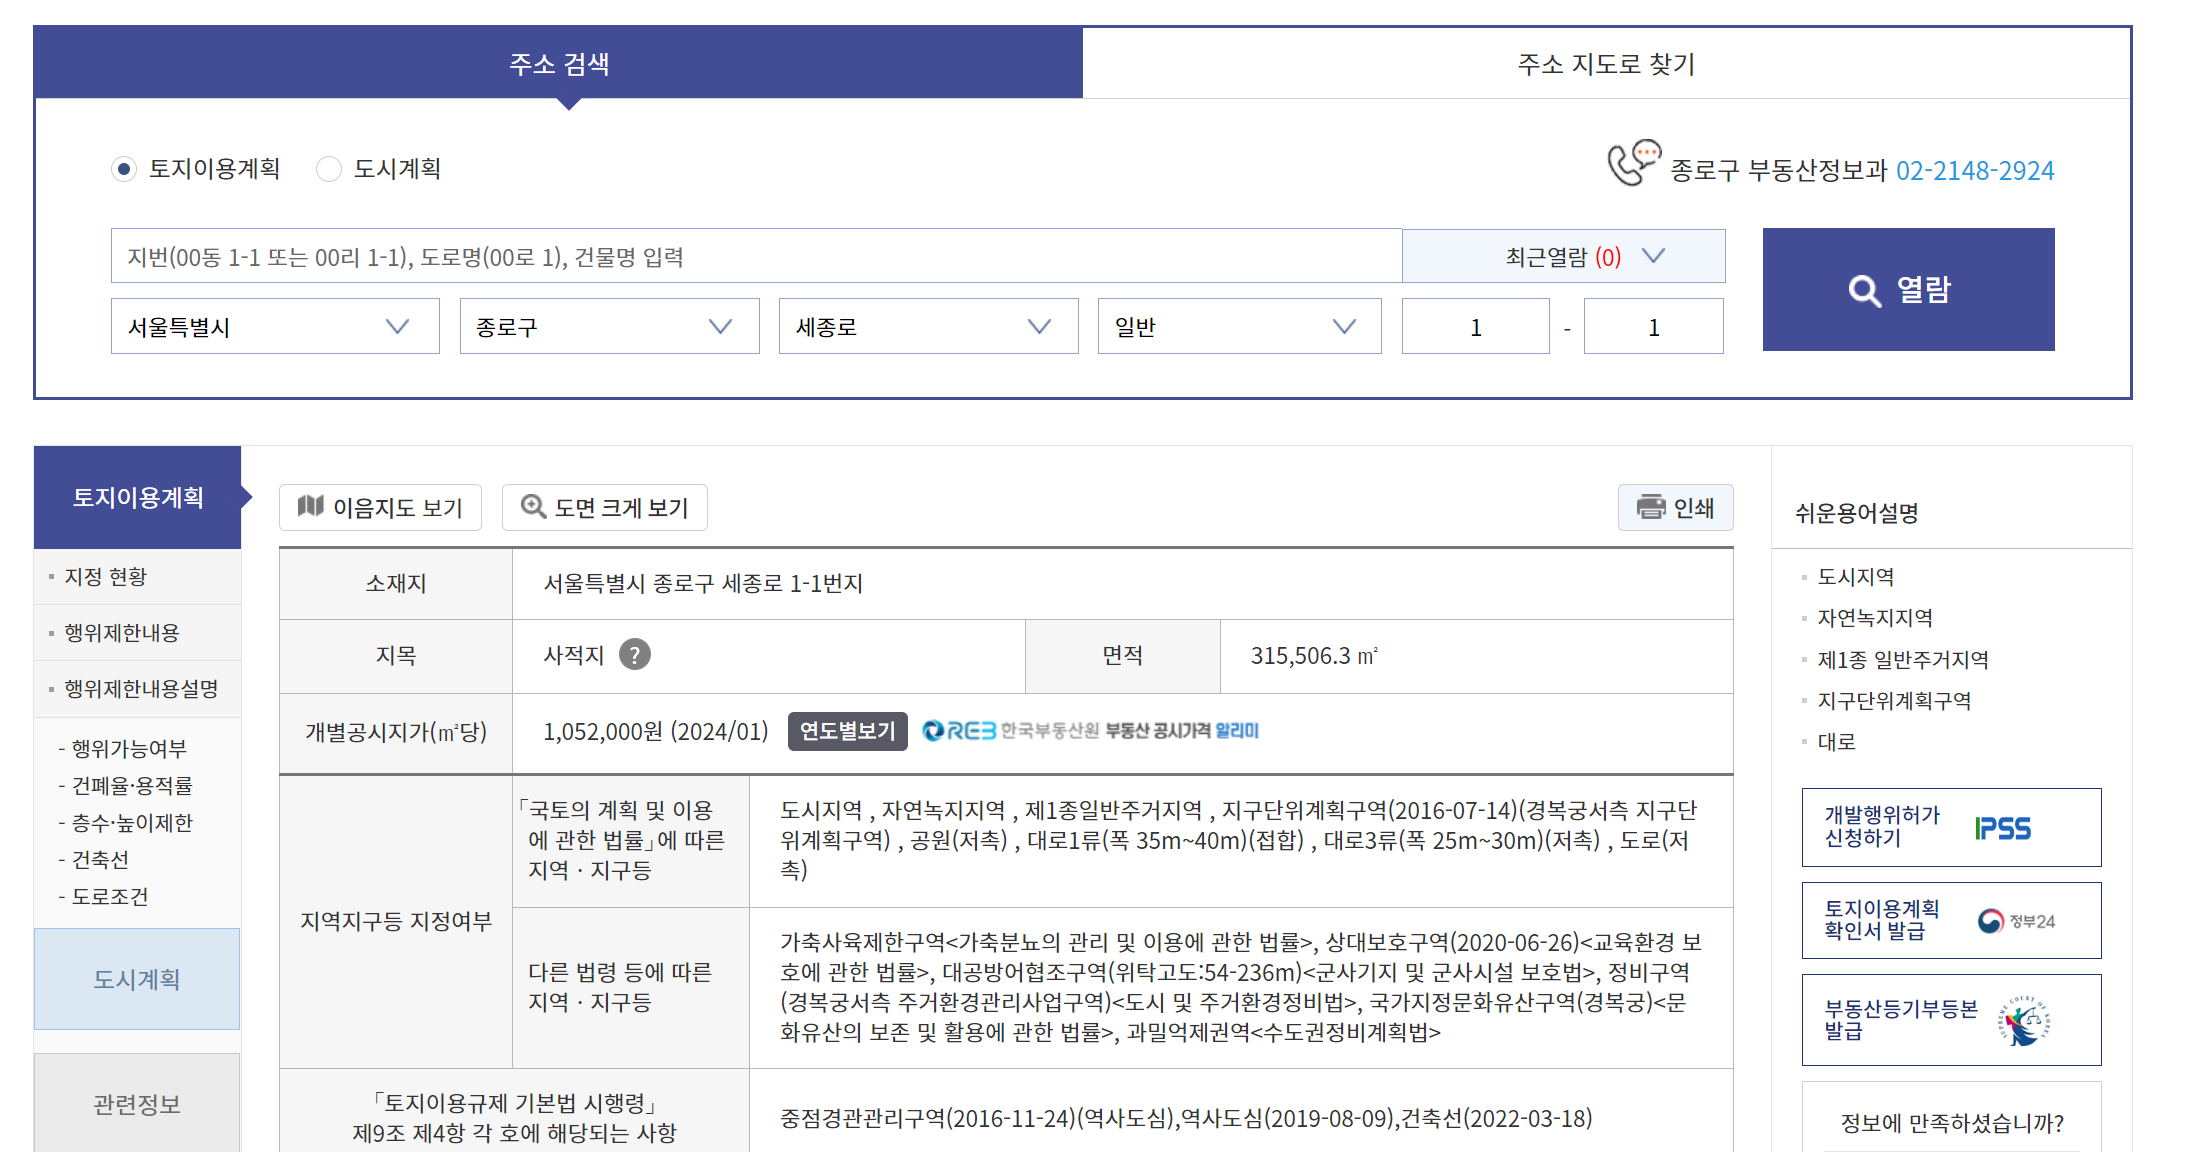The image size is (2191, 1152).
Task: Click the 02-2148-2924 phone number link
Action: pyautogui.click(x=1974, y=171)
